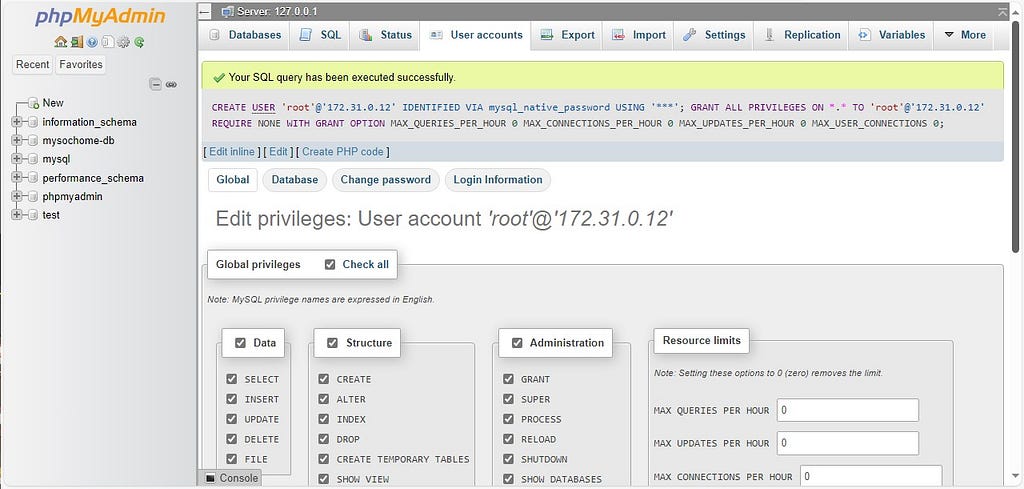Screen dimensions: 1024x489
Task: Open MariaDB documentation page icon
Action: pos(107,42)
